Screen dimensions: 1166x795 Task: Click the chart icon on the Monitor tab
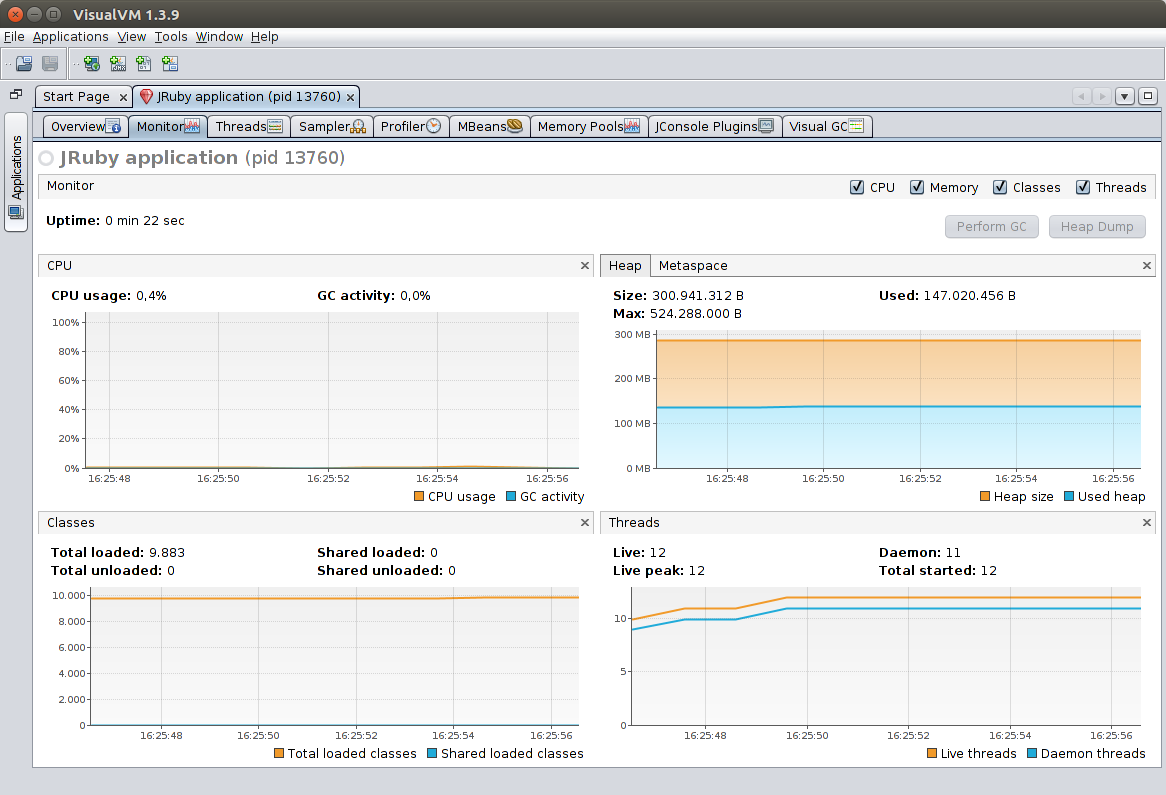point(193,127)
